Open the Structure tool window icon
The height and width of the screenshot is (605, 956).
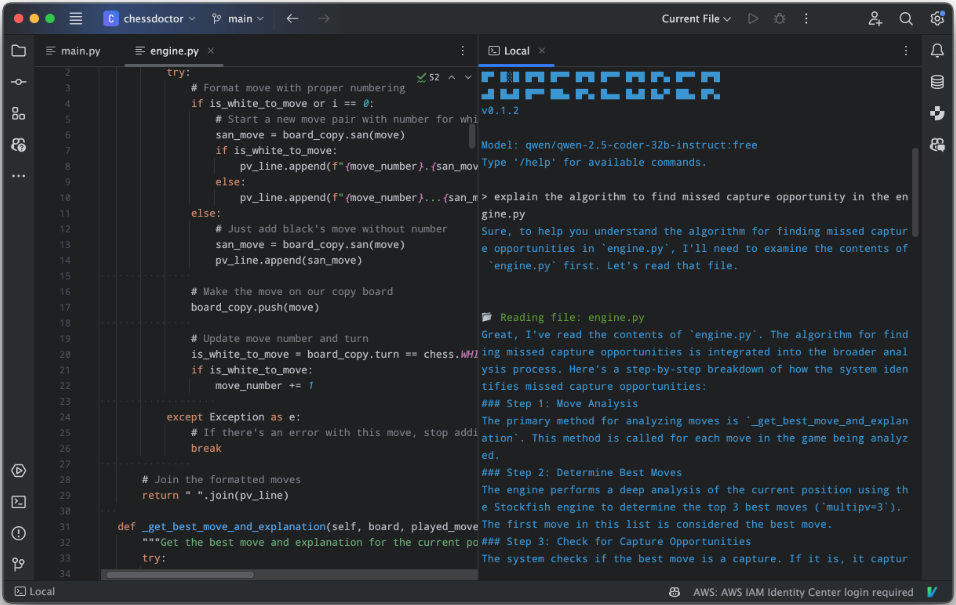tap(19, 113)
